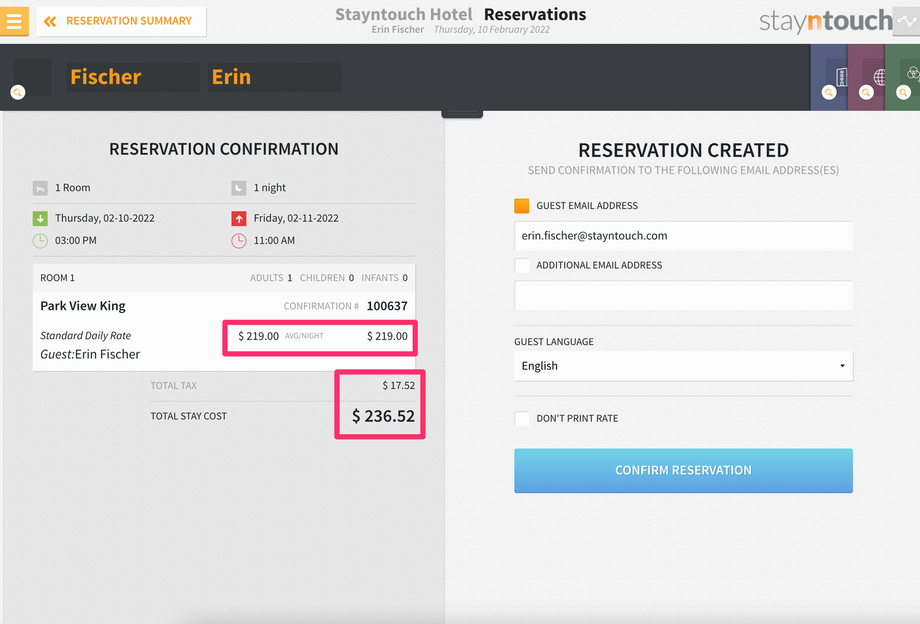Image resolution: width=920 pixels, height=624 pixels.
Task: Click the Guest Email Address label
Action: pos(587,206)
